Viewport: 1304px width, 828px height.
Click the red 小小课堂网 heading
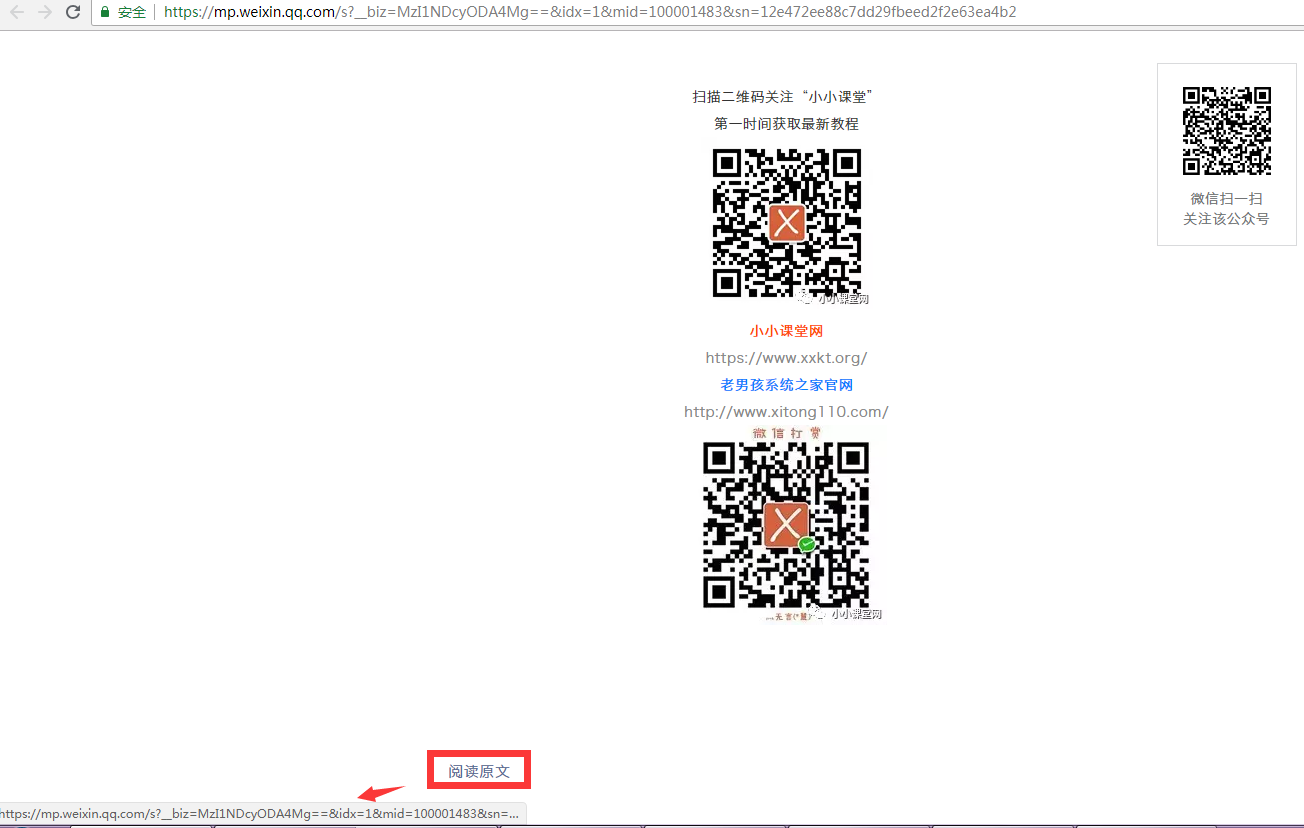coord(786,331)
